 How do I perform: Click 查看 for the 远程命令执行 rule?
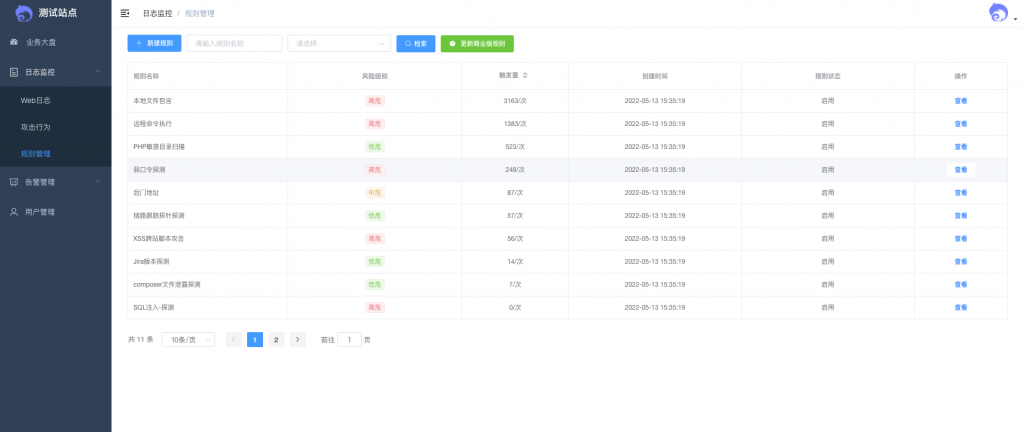[x=961, y=124]
